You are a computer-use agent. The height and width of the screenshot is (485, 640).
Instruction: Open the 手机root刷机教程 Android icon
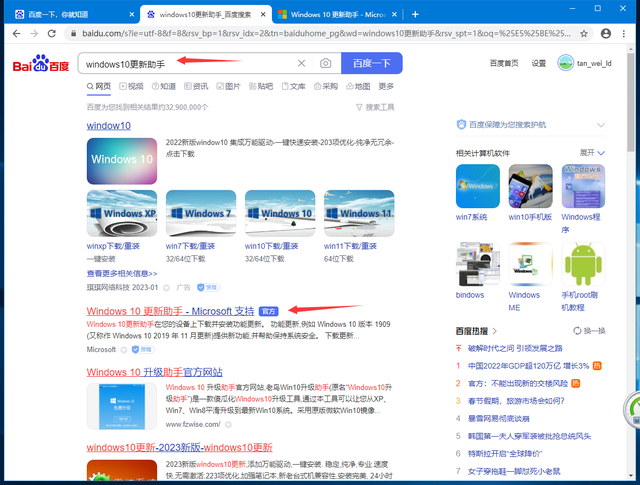[x=583, y=264]
